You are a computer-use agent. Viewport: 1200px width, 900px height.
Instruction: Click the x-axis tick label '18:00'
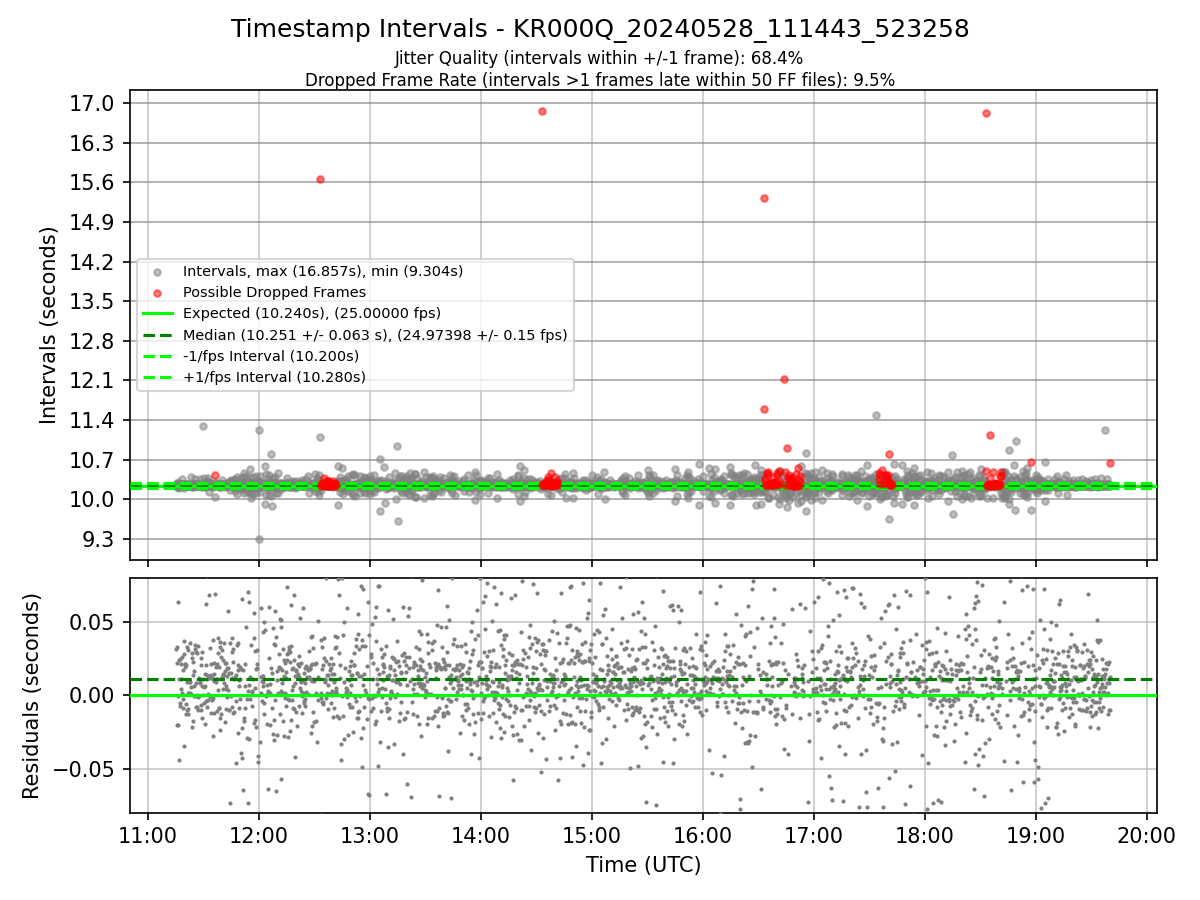coord(924,834)
